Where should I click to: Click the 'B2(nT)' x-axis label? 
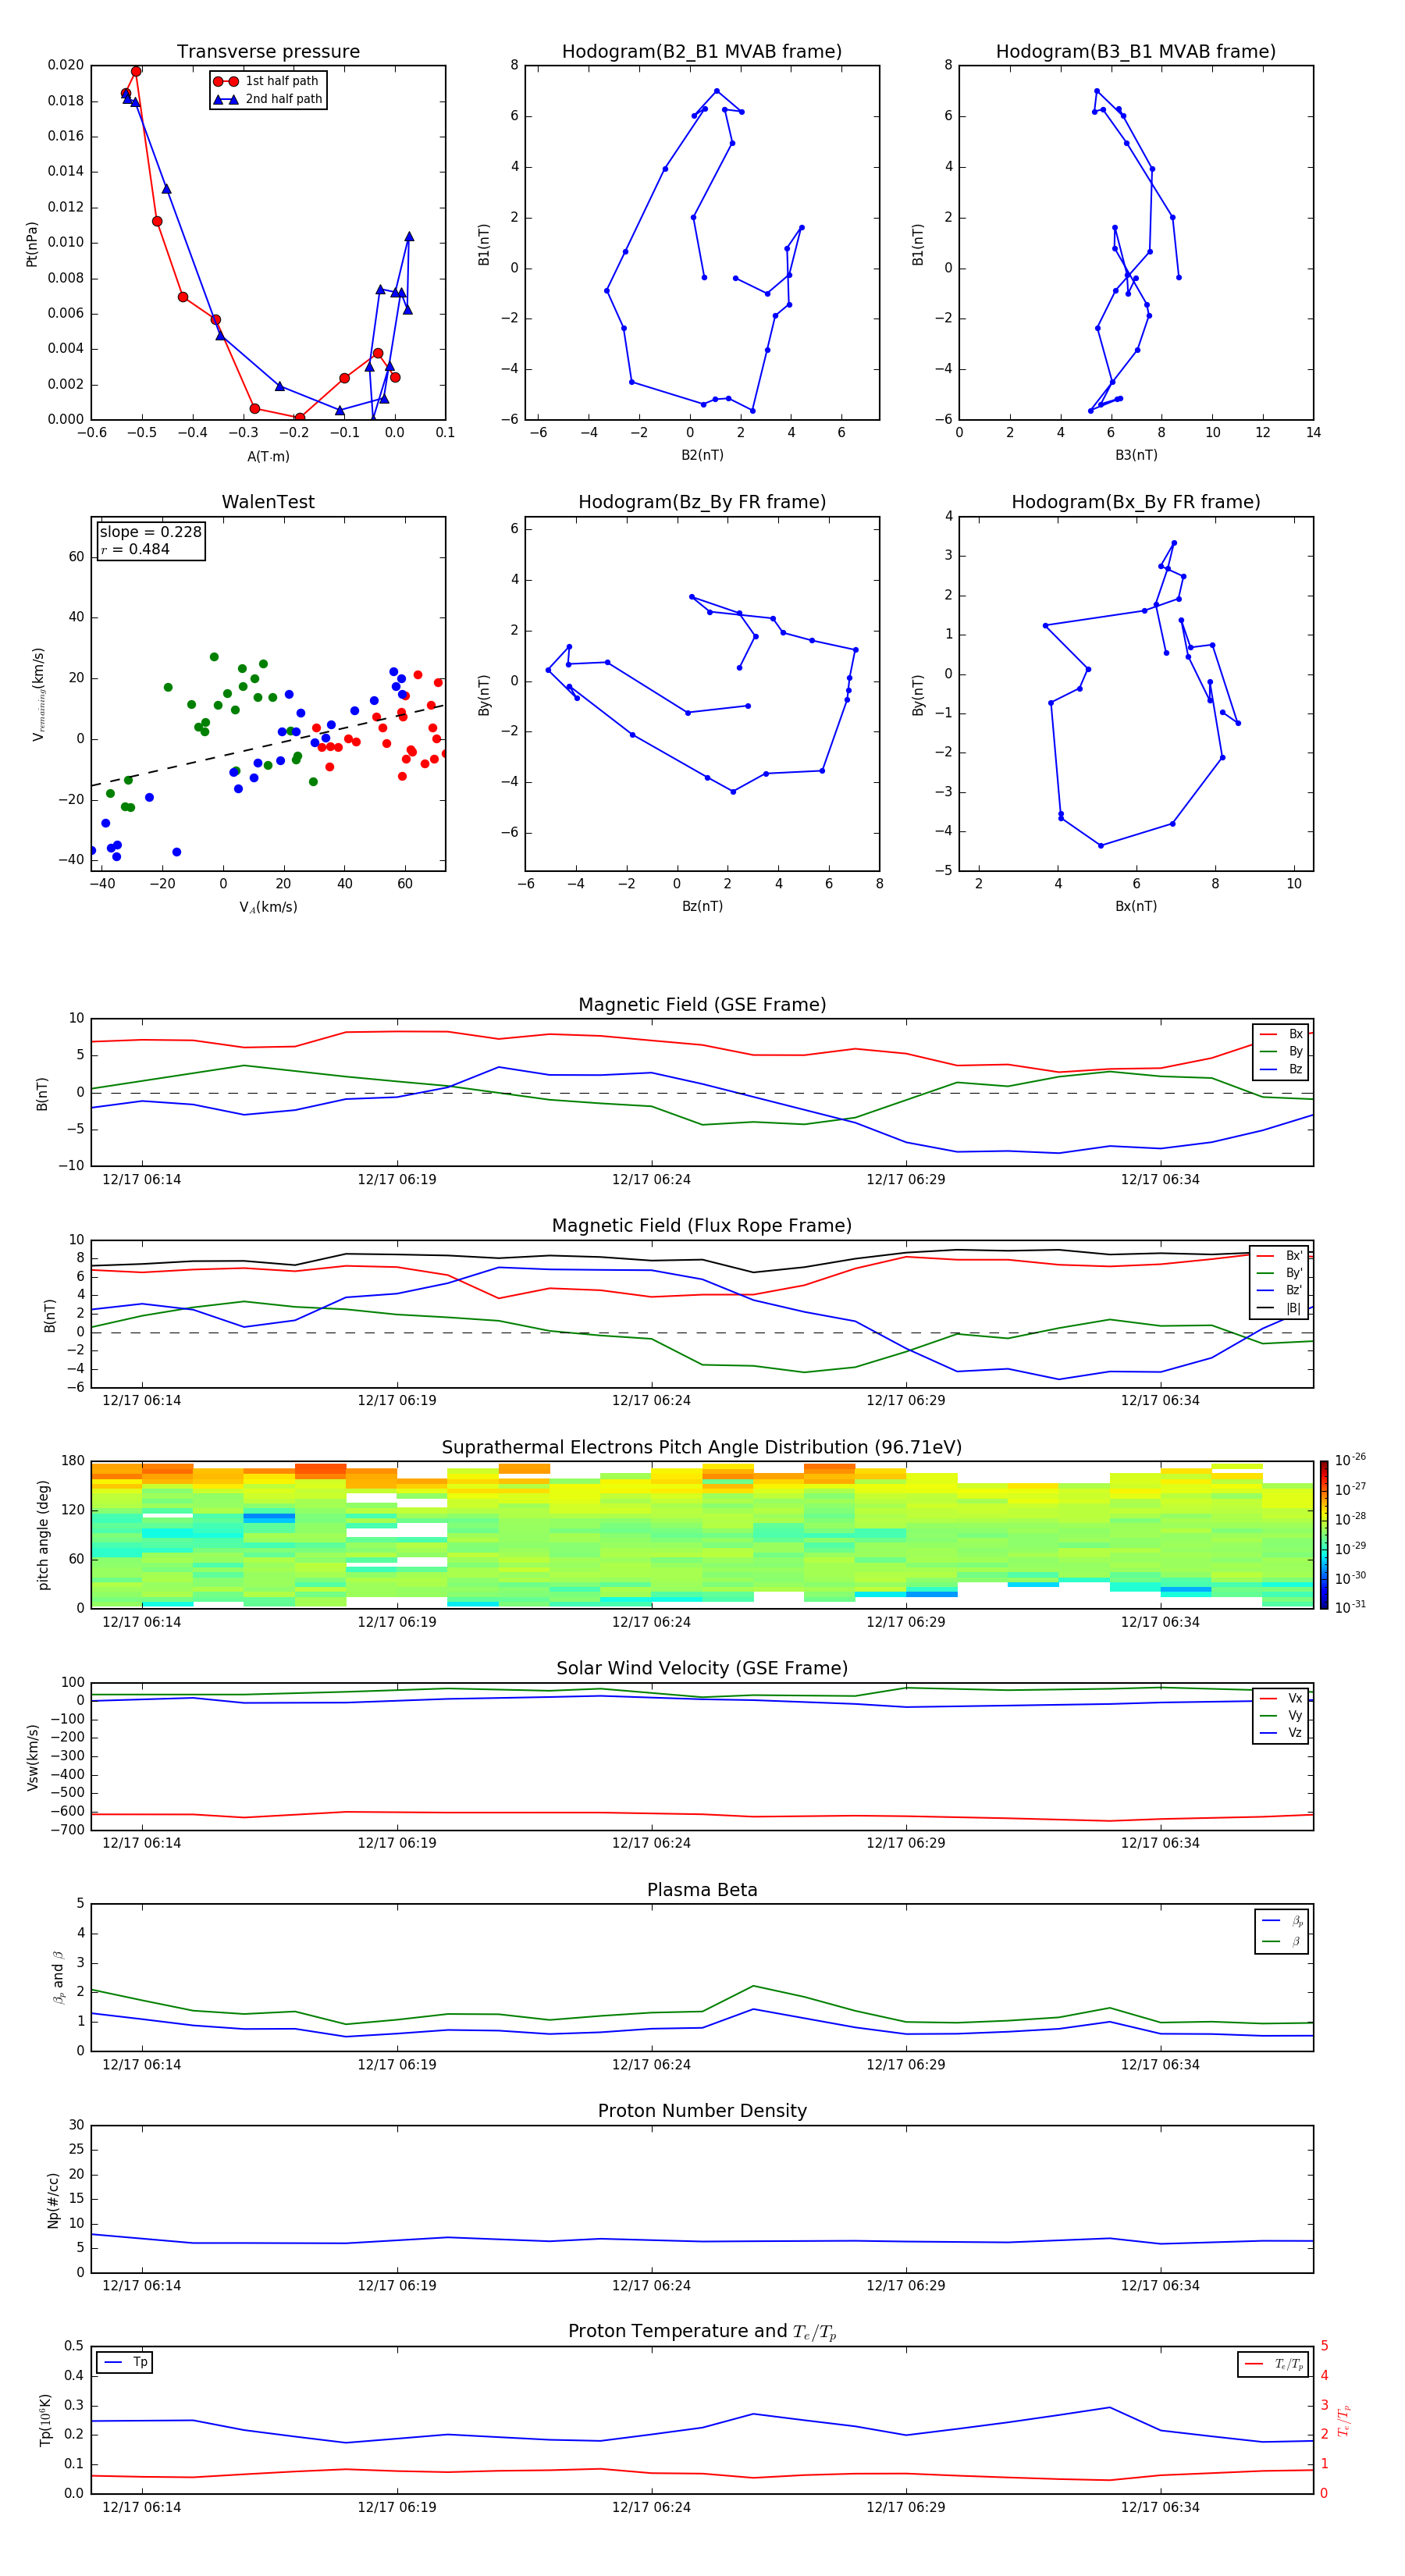pos(702,455)
